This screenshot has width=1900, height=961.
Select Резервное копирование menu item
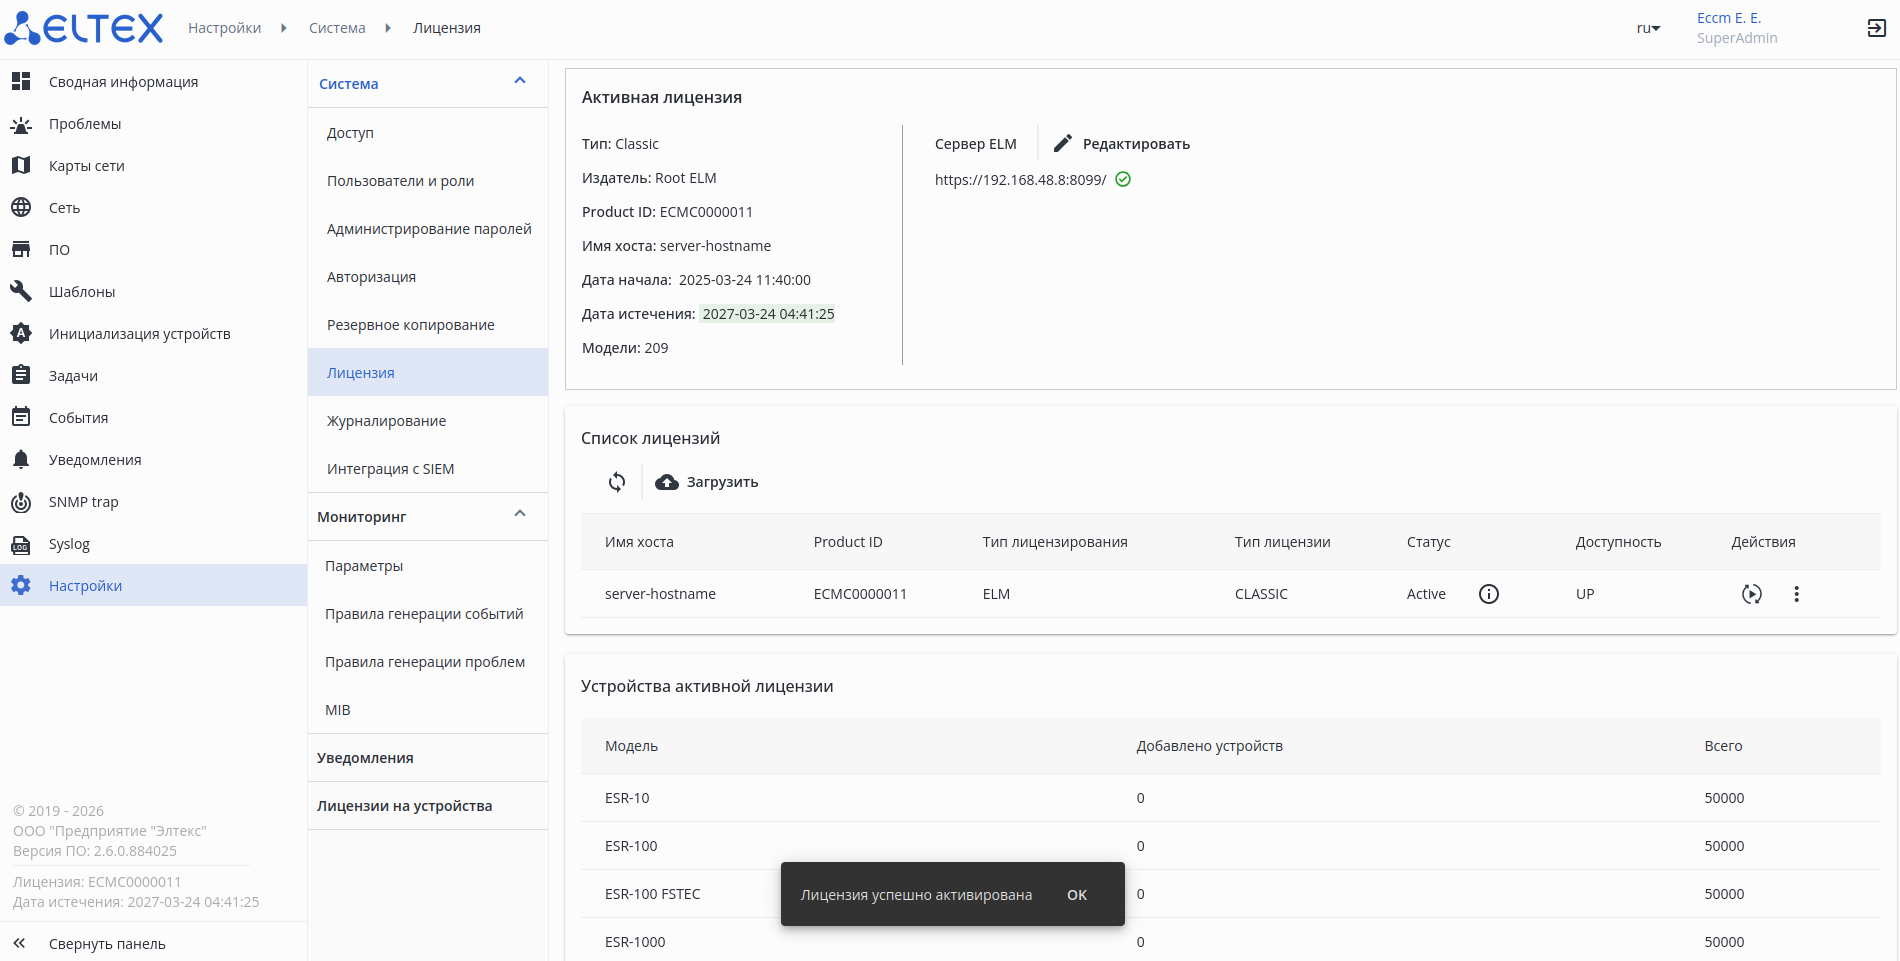pyautogui.click(x=410, y=325)
